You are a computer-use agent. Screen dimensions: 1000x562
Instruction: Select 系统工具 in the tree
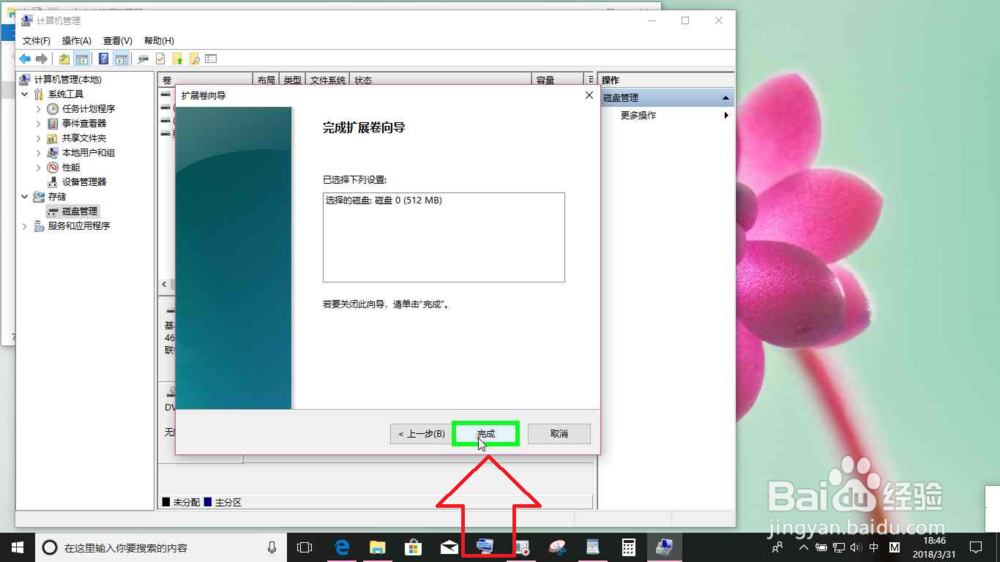[x=66, y=94]
